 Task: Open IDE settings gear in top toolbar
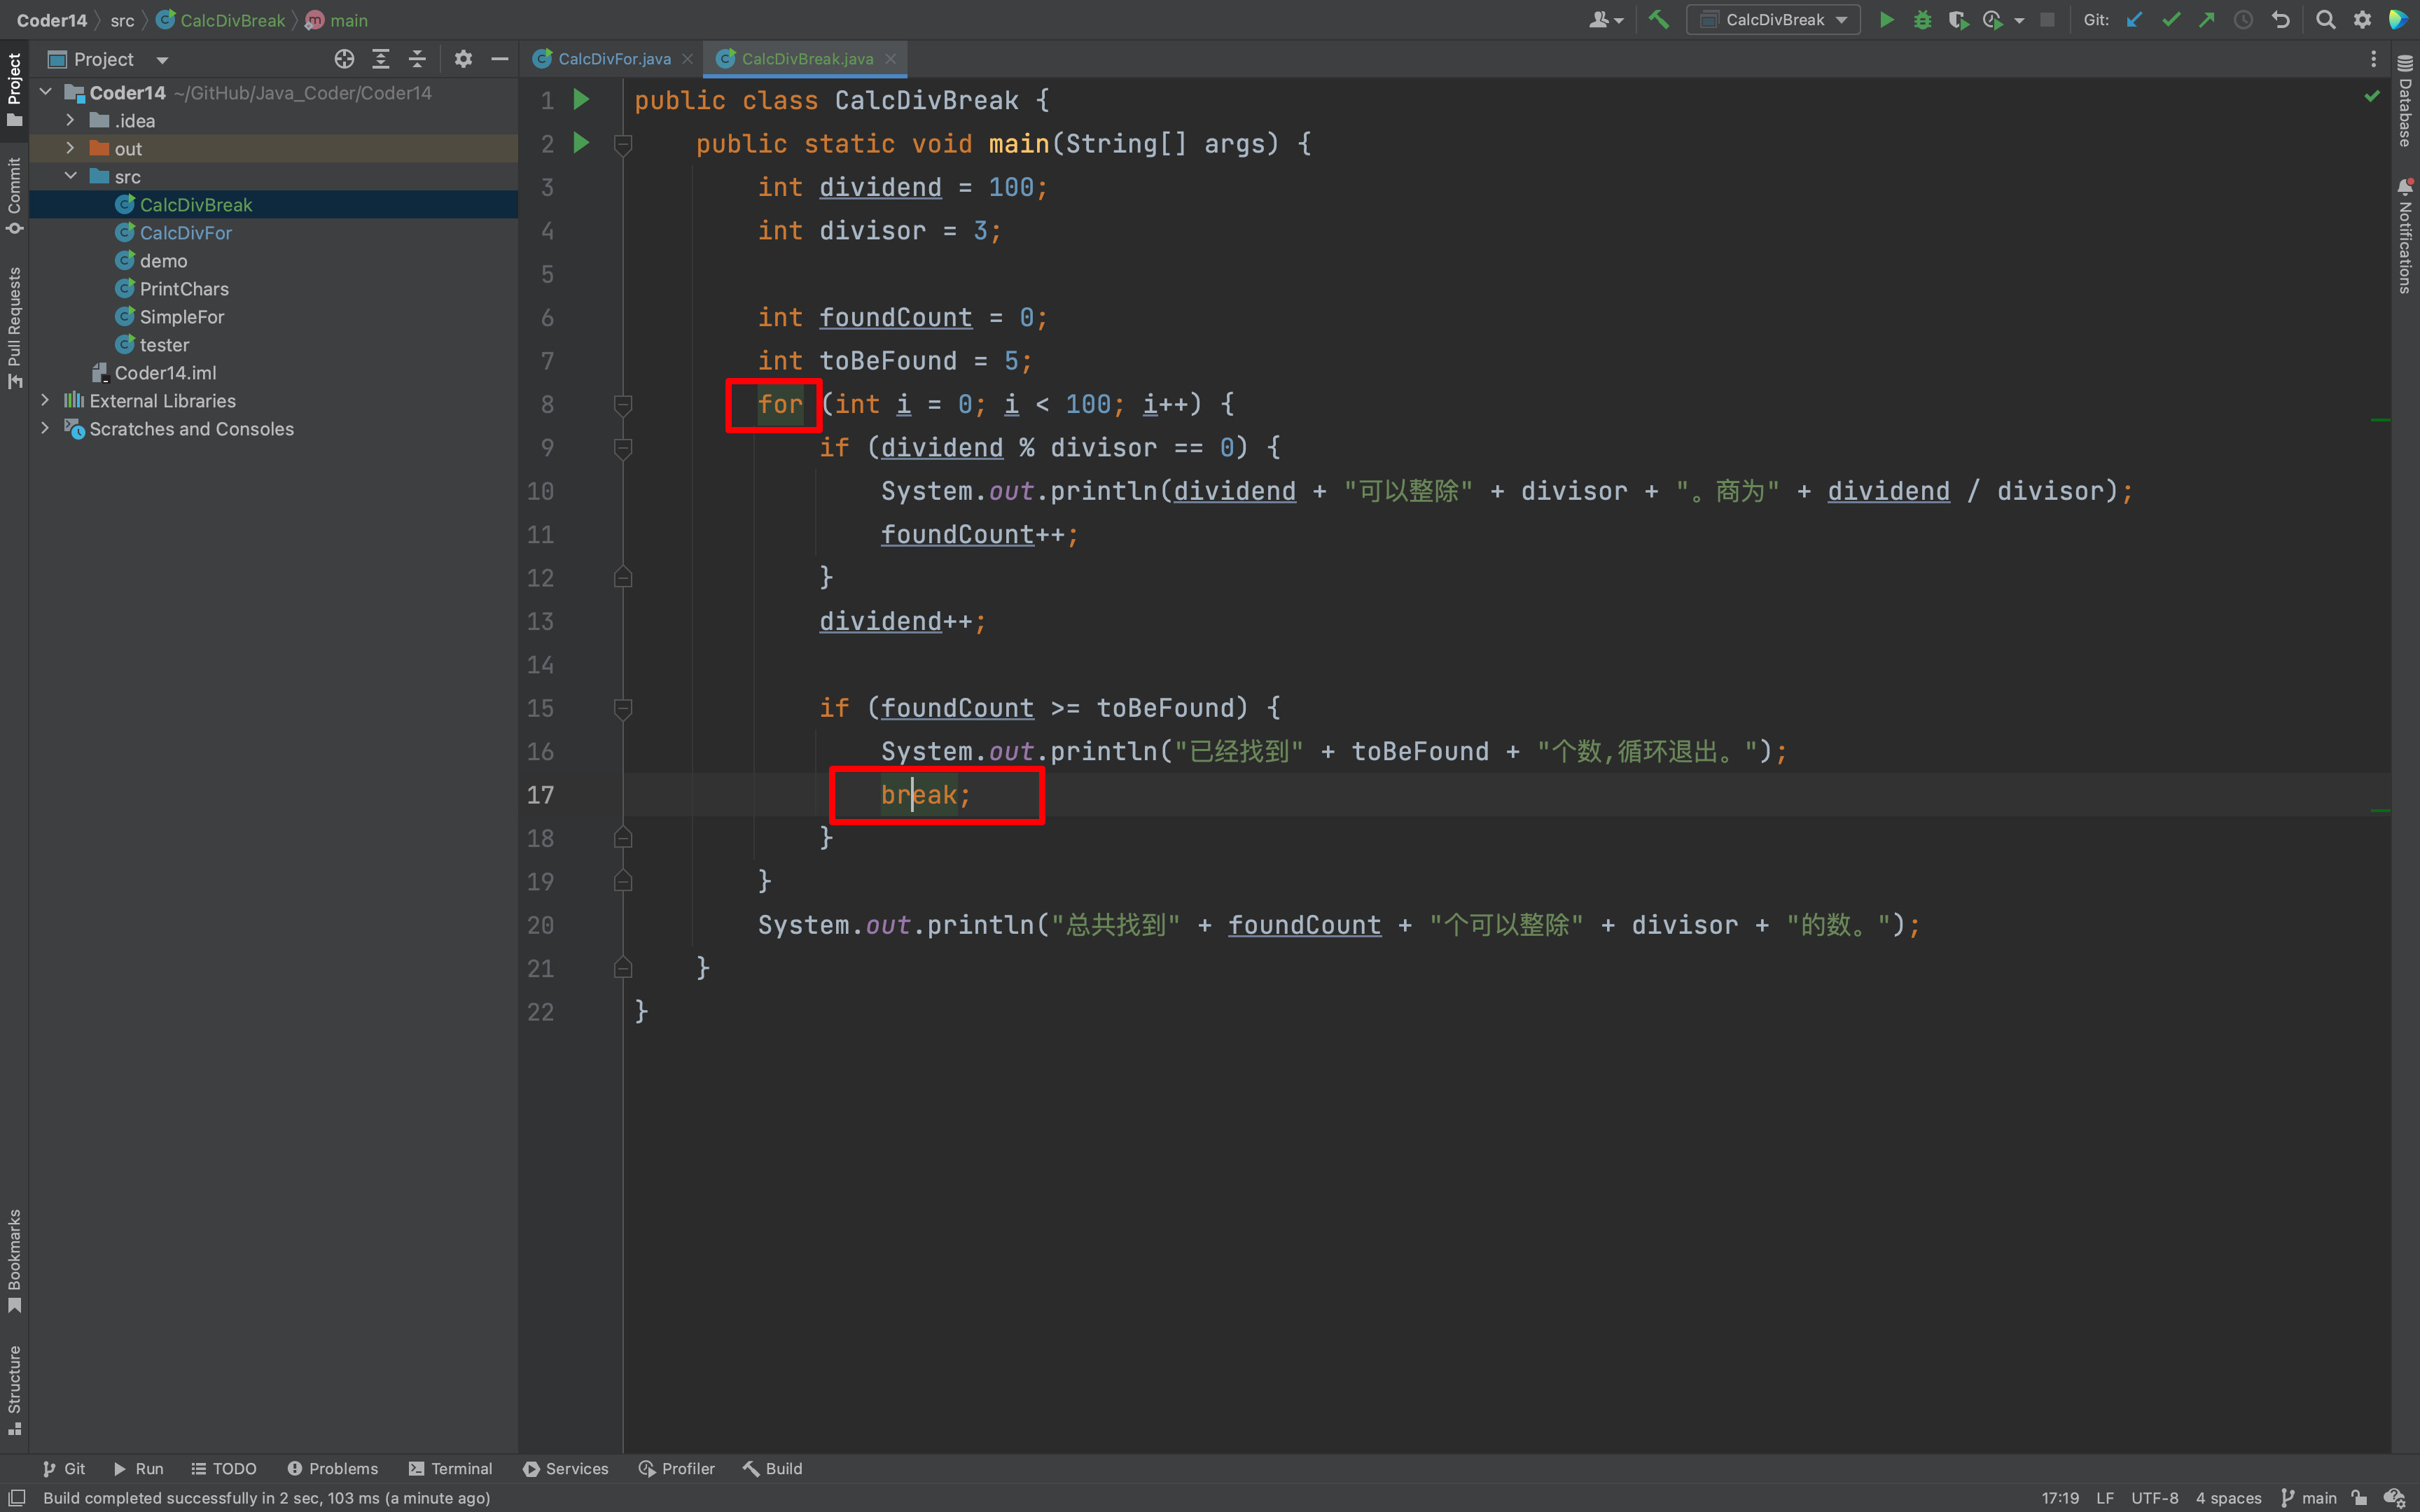click(2362, 20)
